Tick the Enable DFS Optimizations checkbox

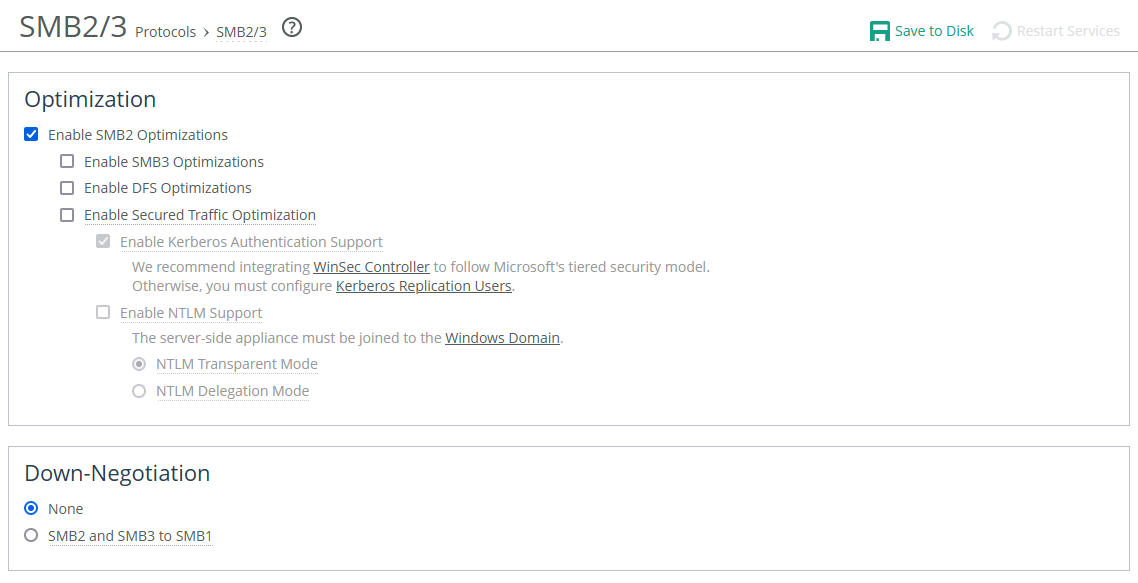67,188
